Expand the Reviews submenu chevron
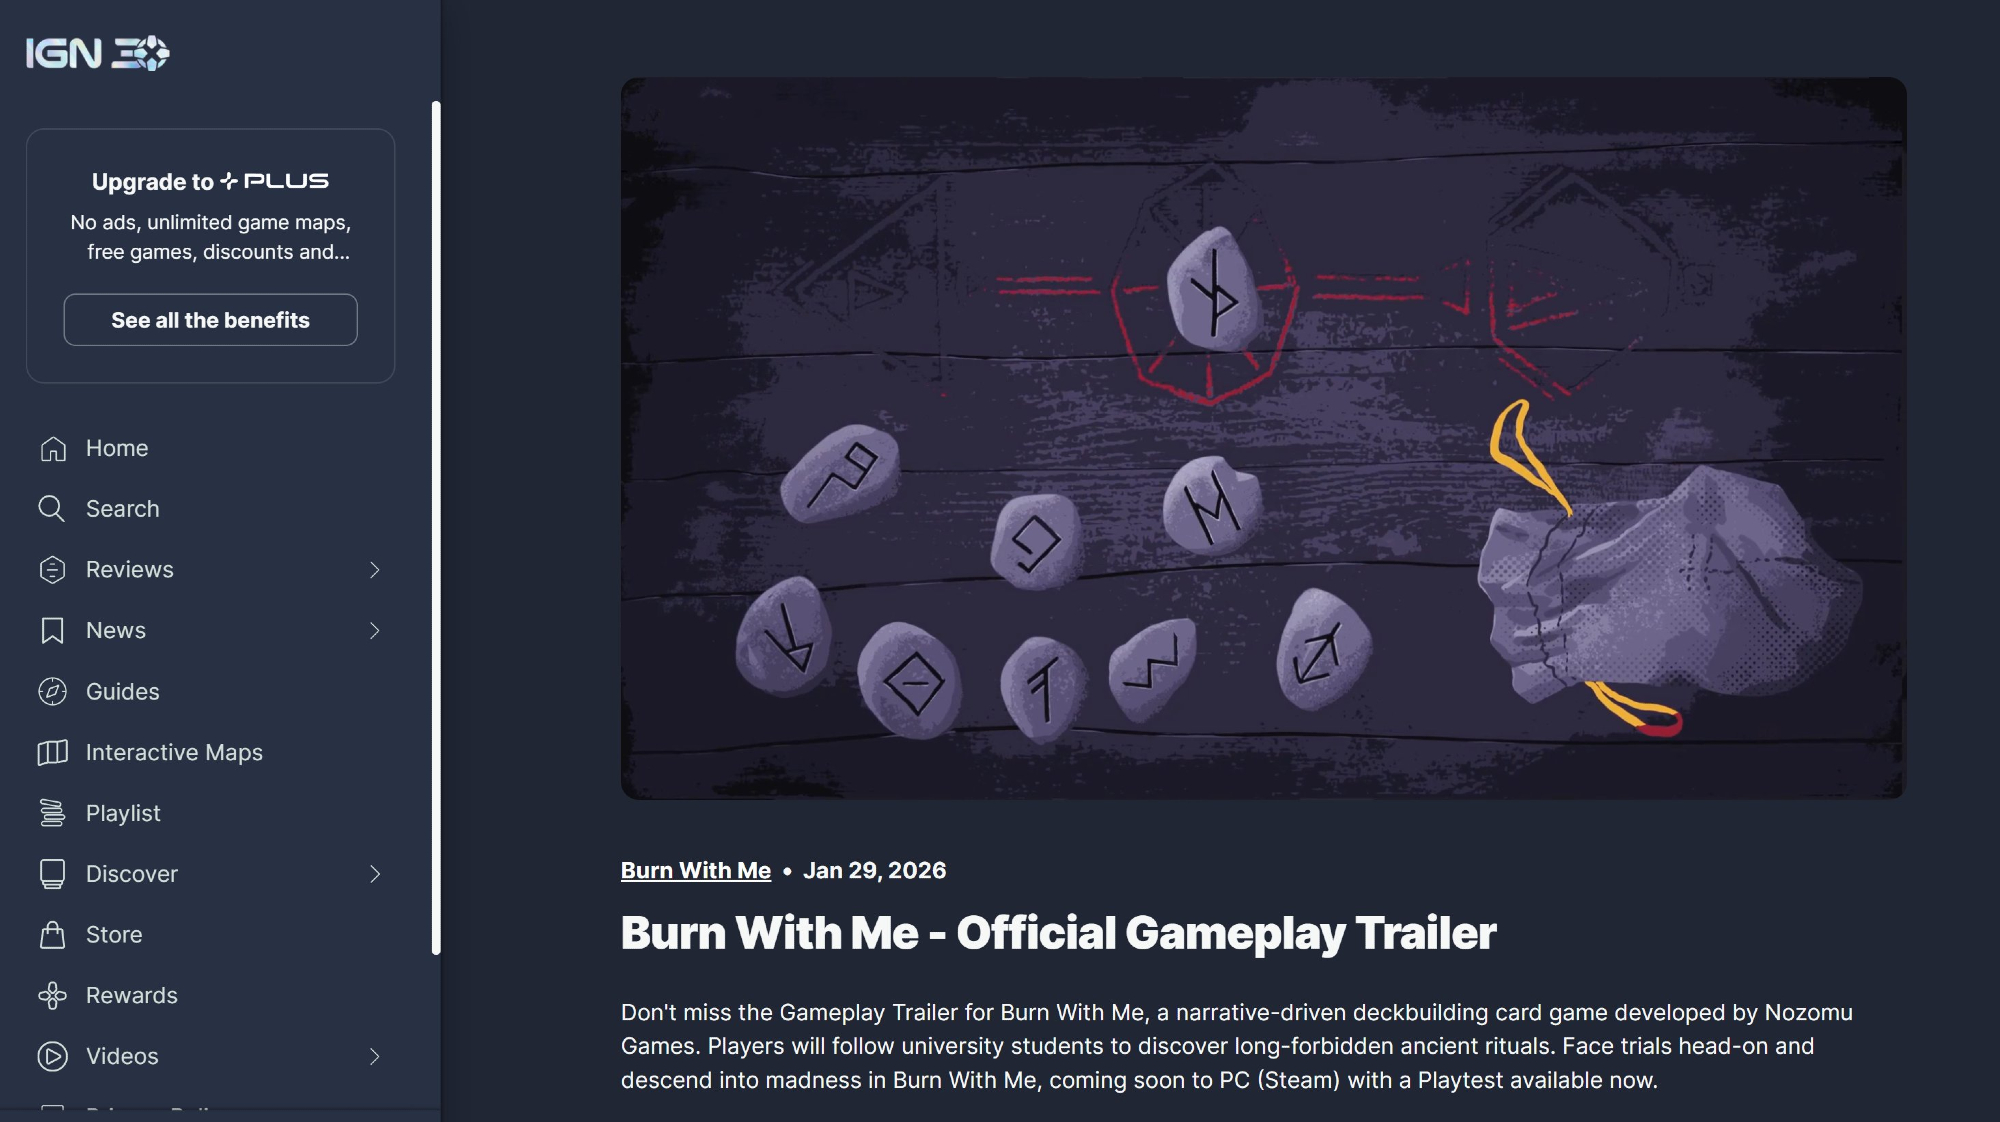 (x=375, y=570)
